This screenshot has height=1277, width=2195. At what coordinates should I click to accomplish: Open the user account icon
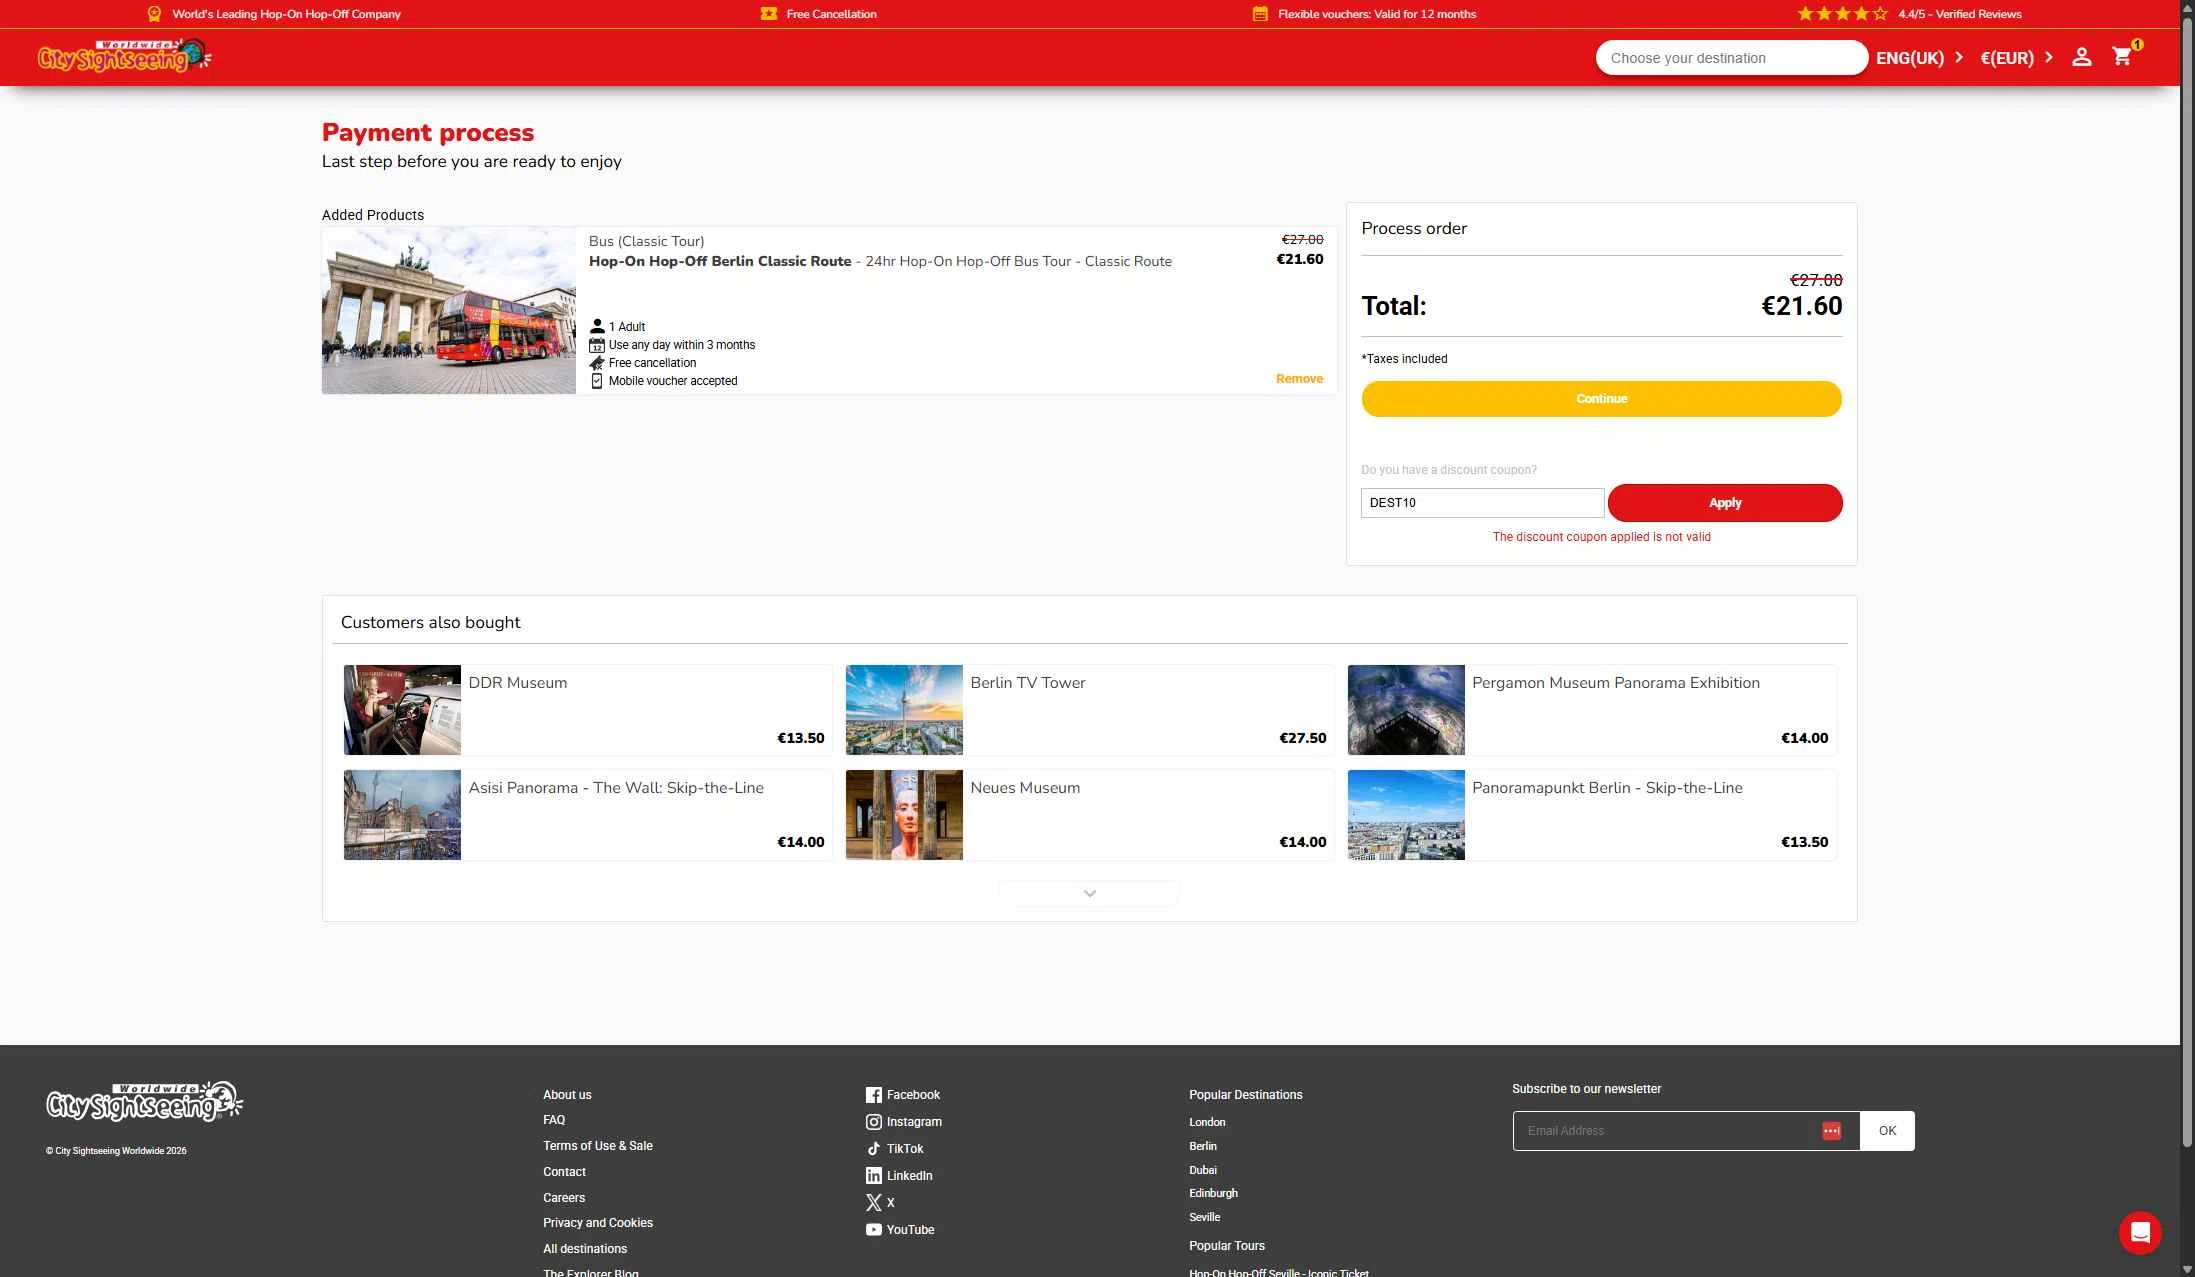click(x=2082, y=57)
